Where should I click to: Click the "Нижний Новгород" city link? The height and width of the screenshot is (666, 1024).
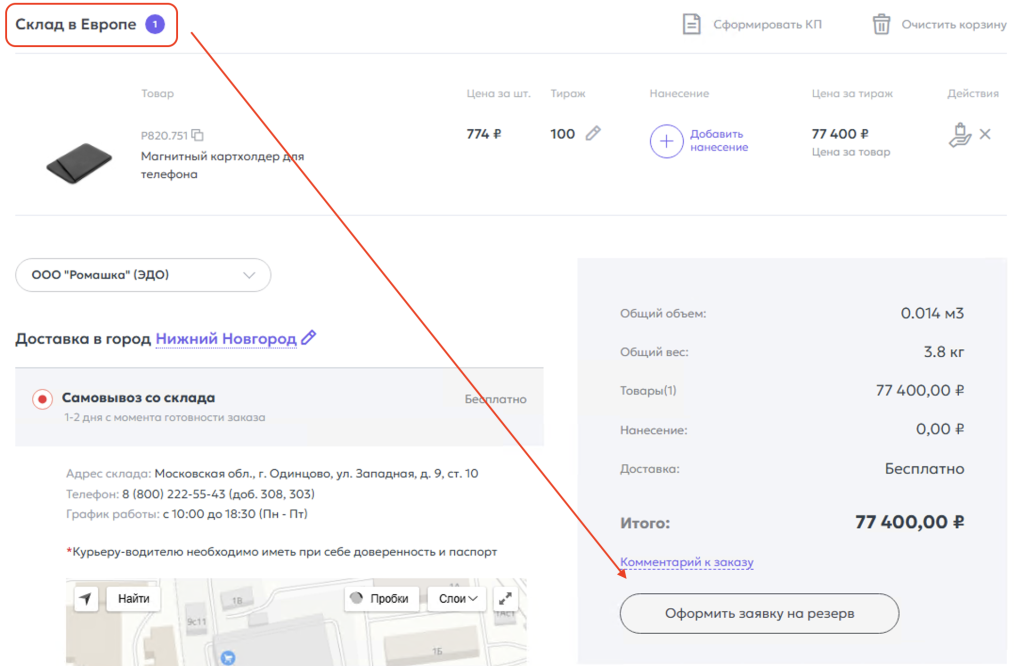(226, 339)
